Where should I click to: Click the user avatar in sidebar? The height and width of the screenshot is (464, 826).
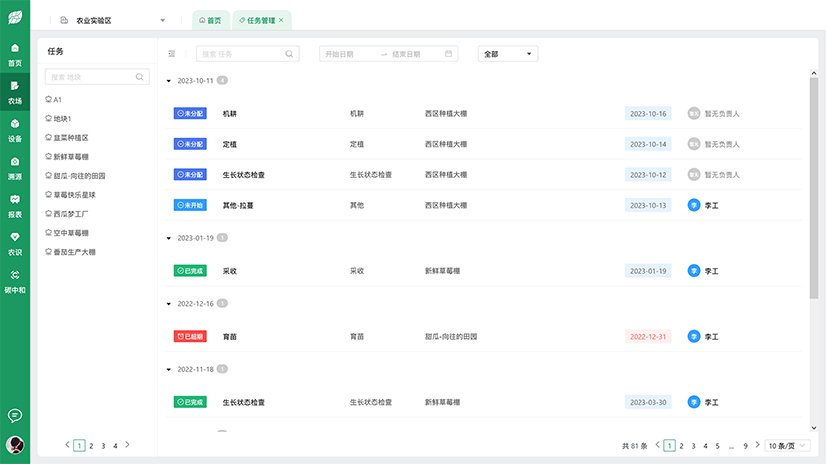tap(15, 445)
